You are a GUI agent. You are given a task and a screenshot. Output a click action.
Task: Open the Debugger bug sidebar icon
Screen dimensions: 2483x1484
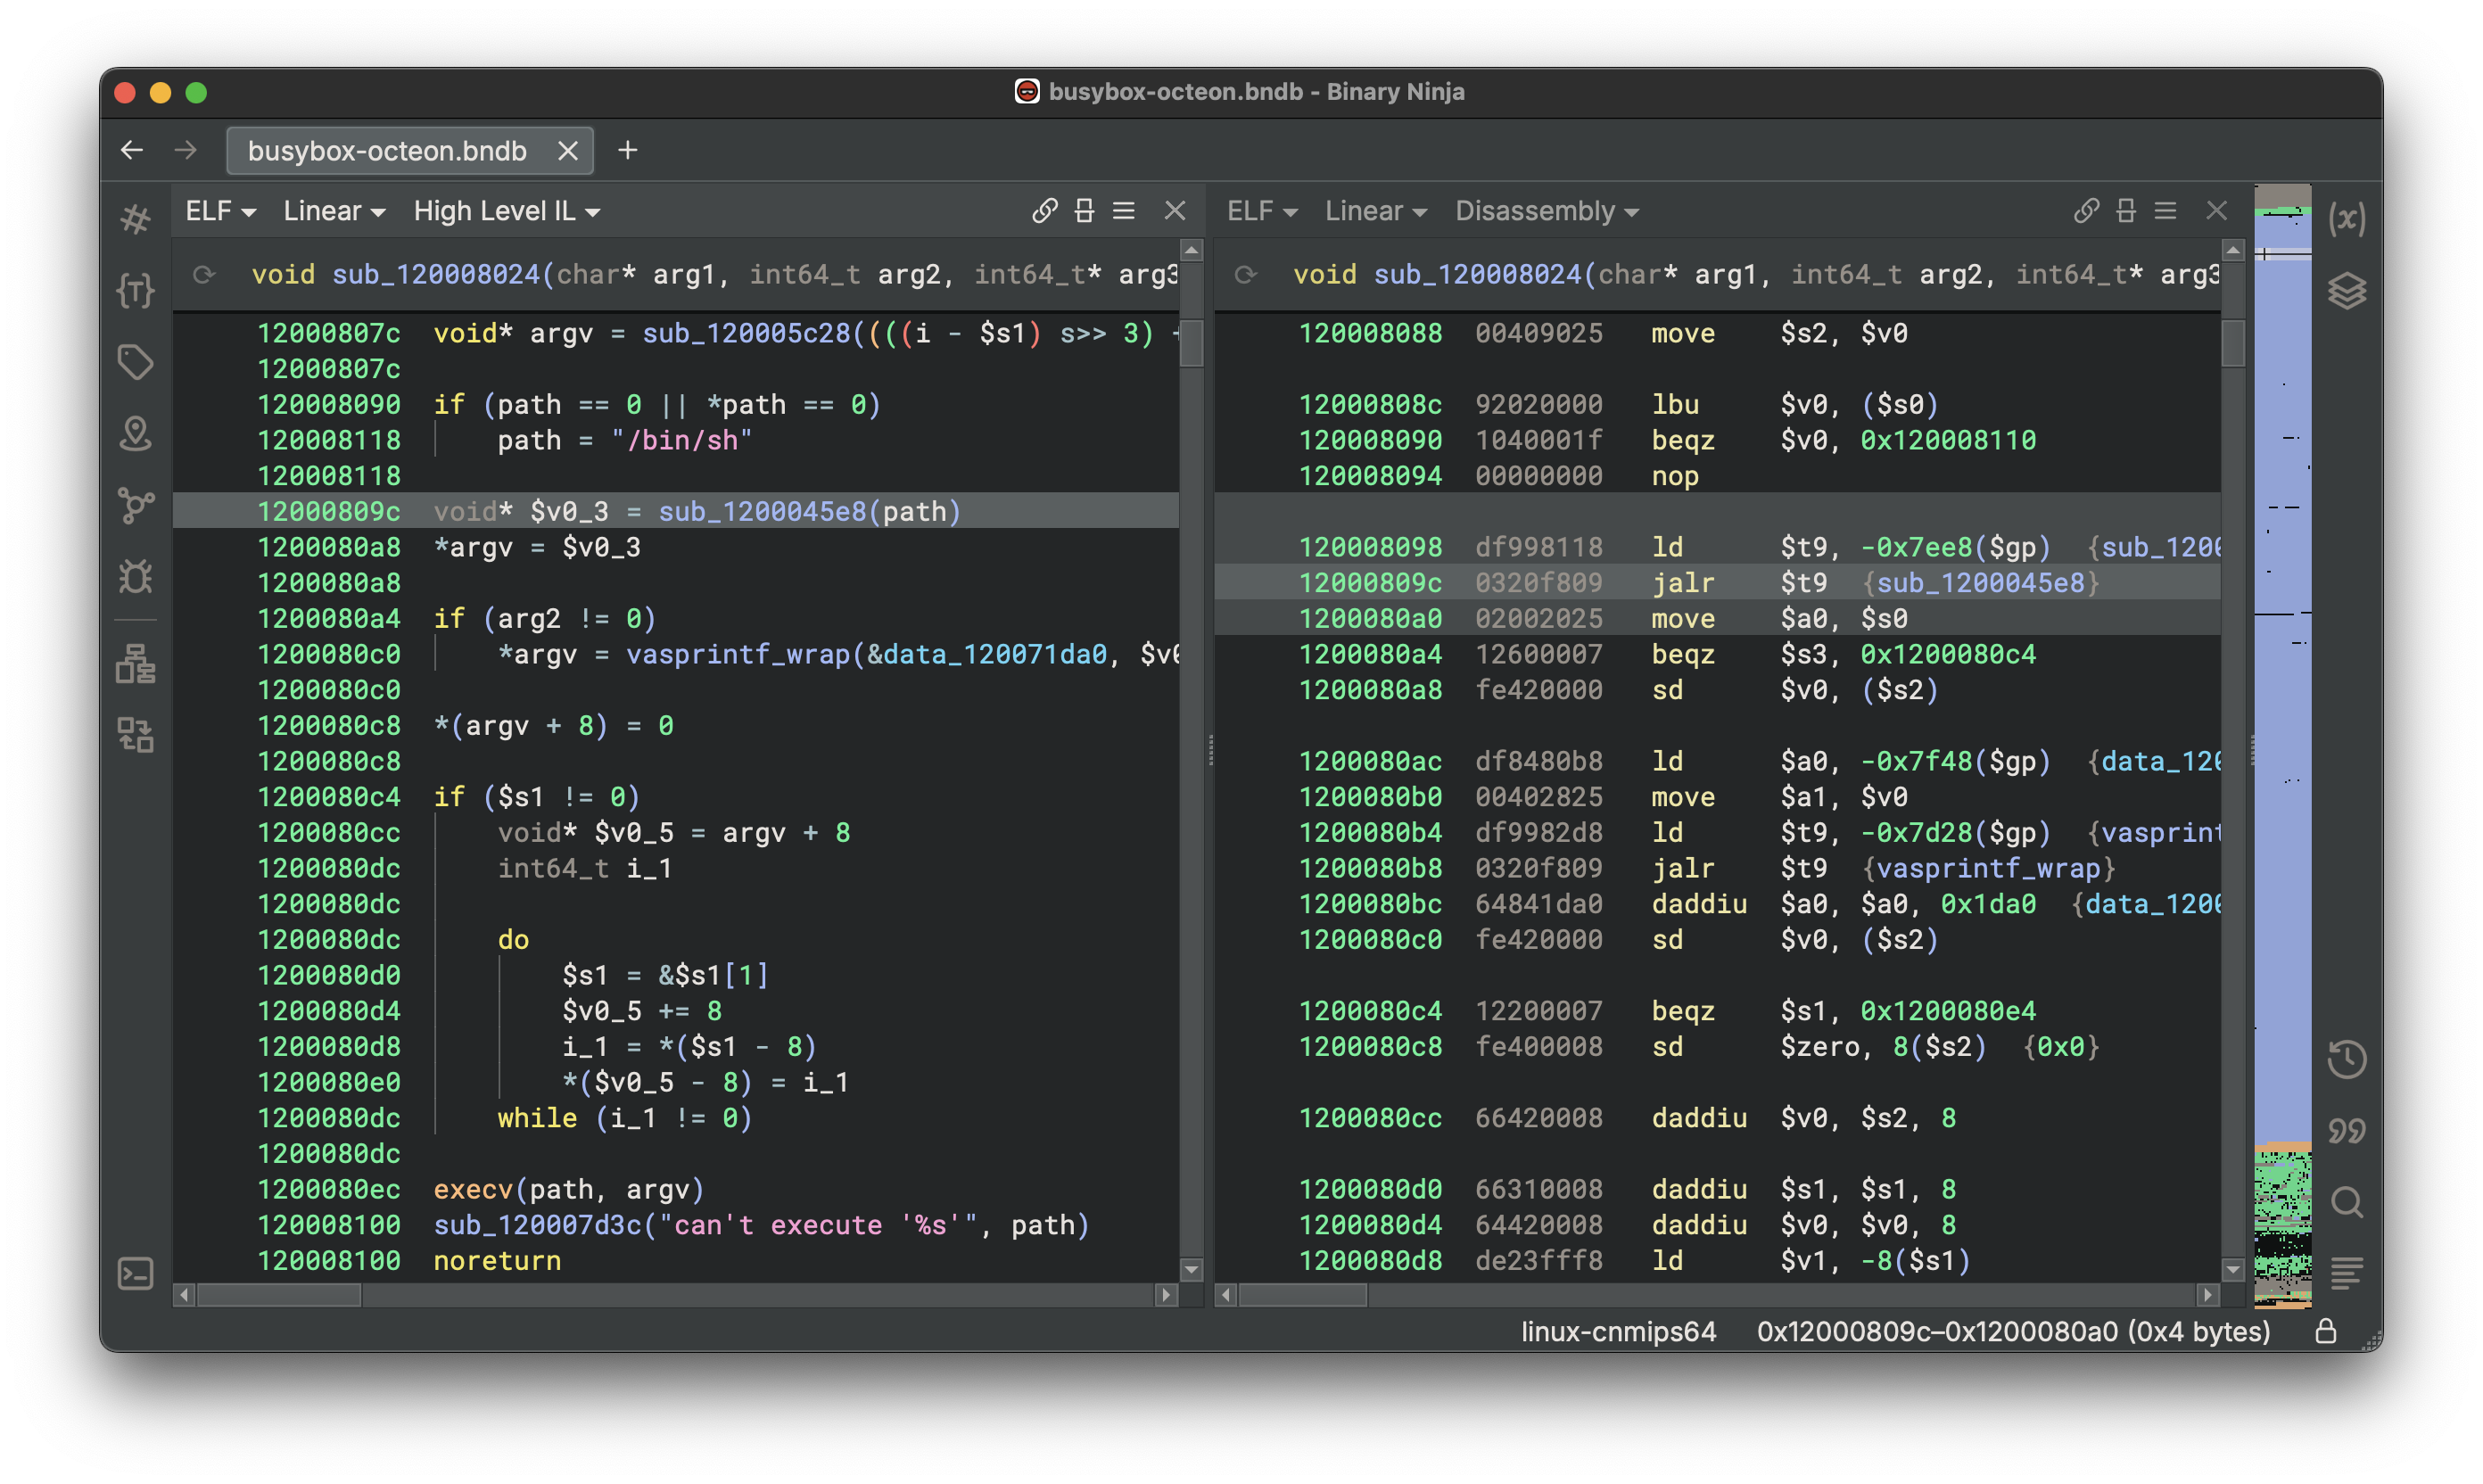click(x=135, y=577)
